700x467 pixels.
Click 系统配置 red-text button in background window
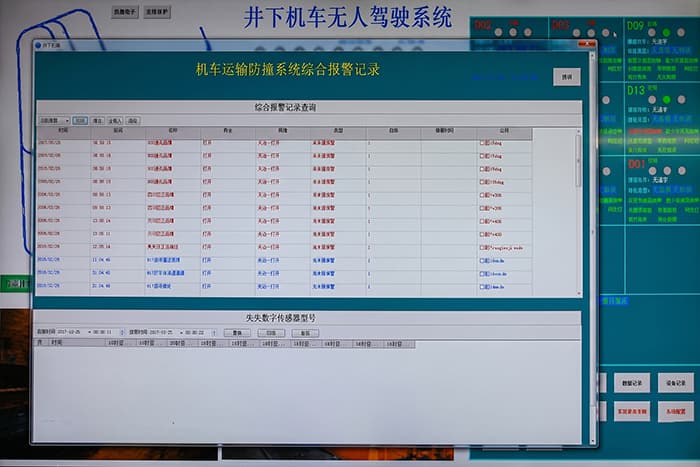(675, 412)
